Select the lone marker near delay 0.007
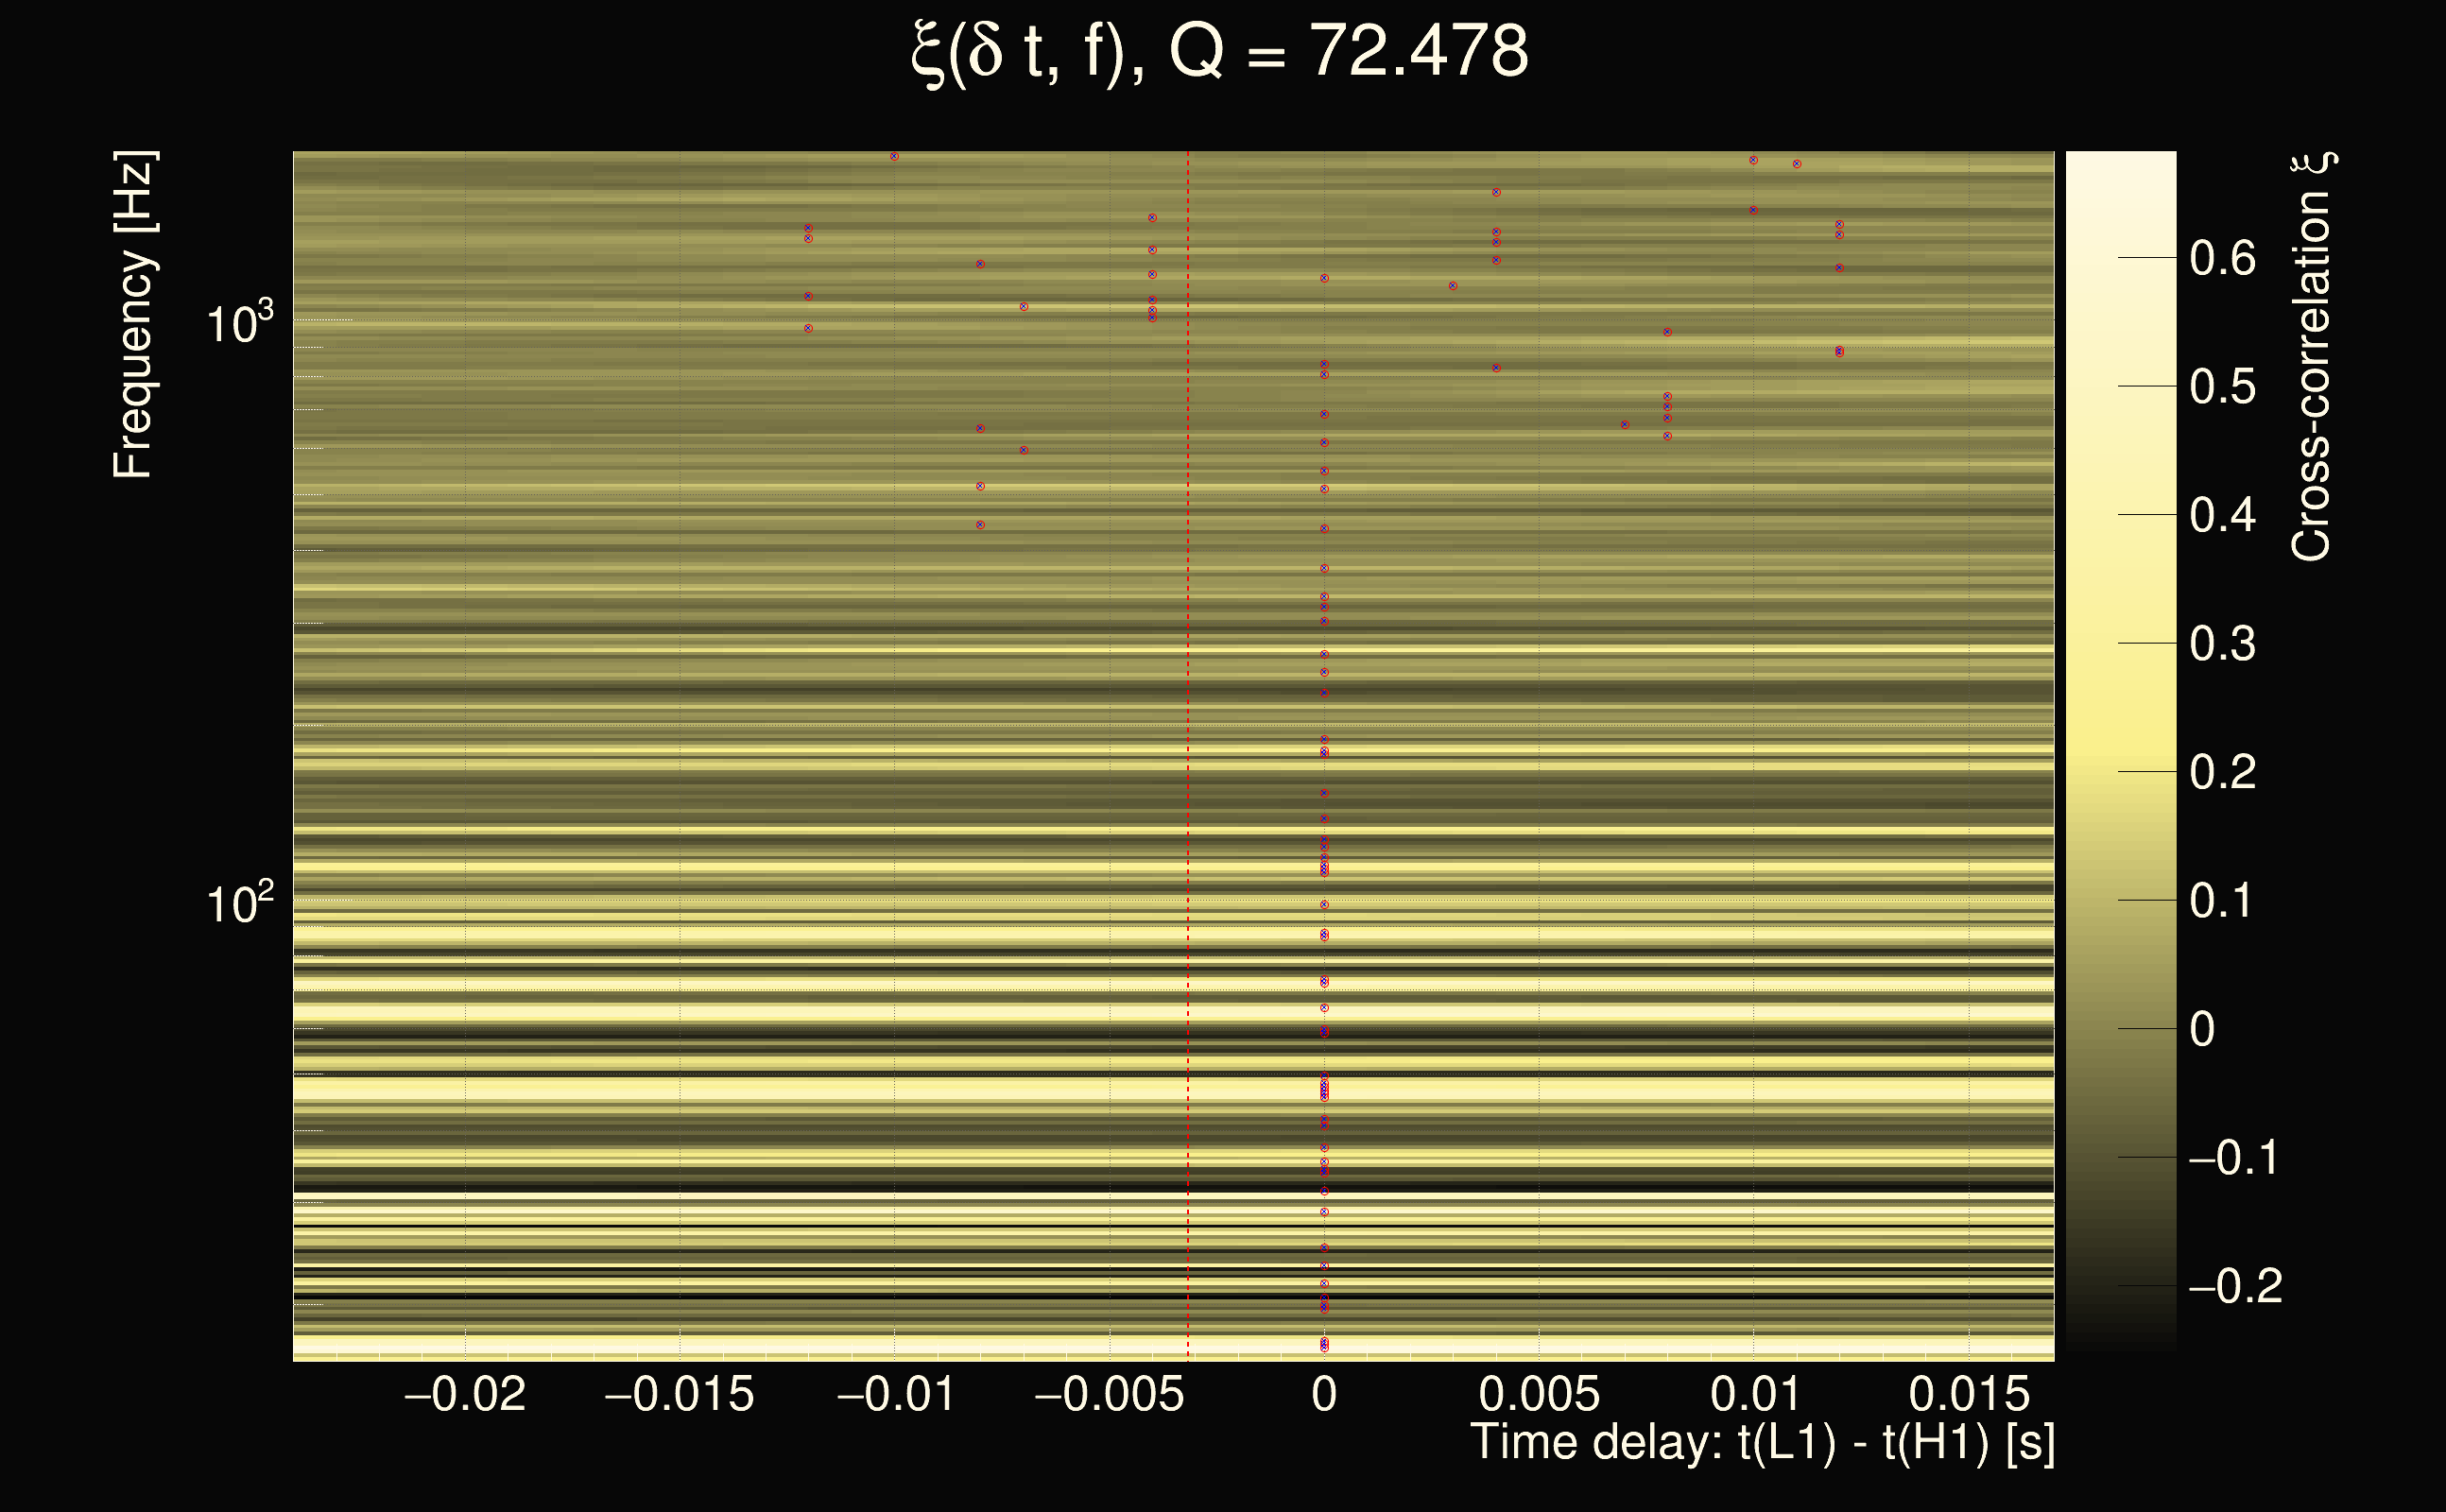Screen dimensions: 2446x1512 1625,425
